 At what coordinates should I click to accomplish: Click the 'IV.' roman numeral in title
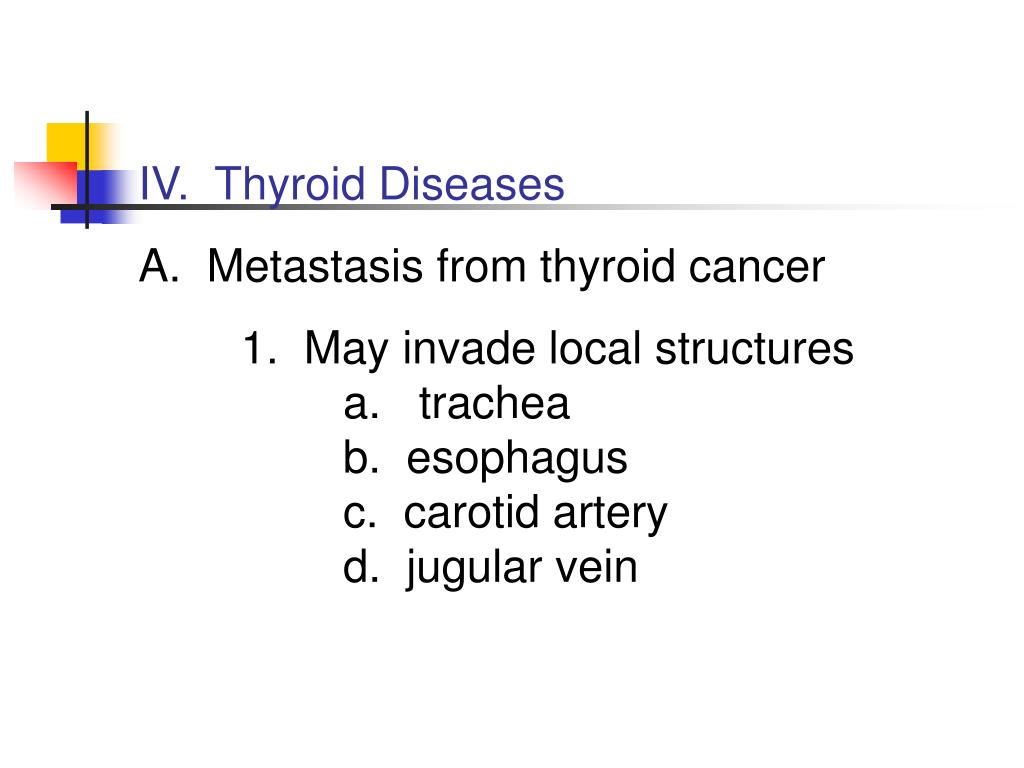point(164,184)
